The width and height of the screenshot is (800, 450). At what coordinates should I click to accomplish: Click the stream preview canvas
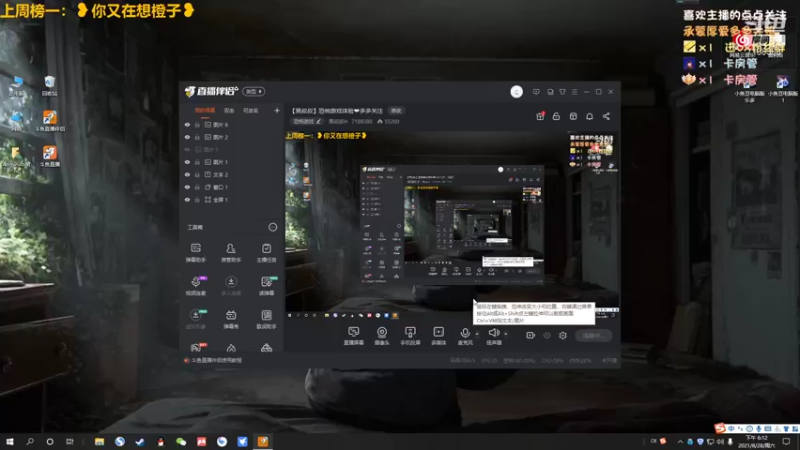click(452, 226)
